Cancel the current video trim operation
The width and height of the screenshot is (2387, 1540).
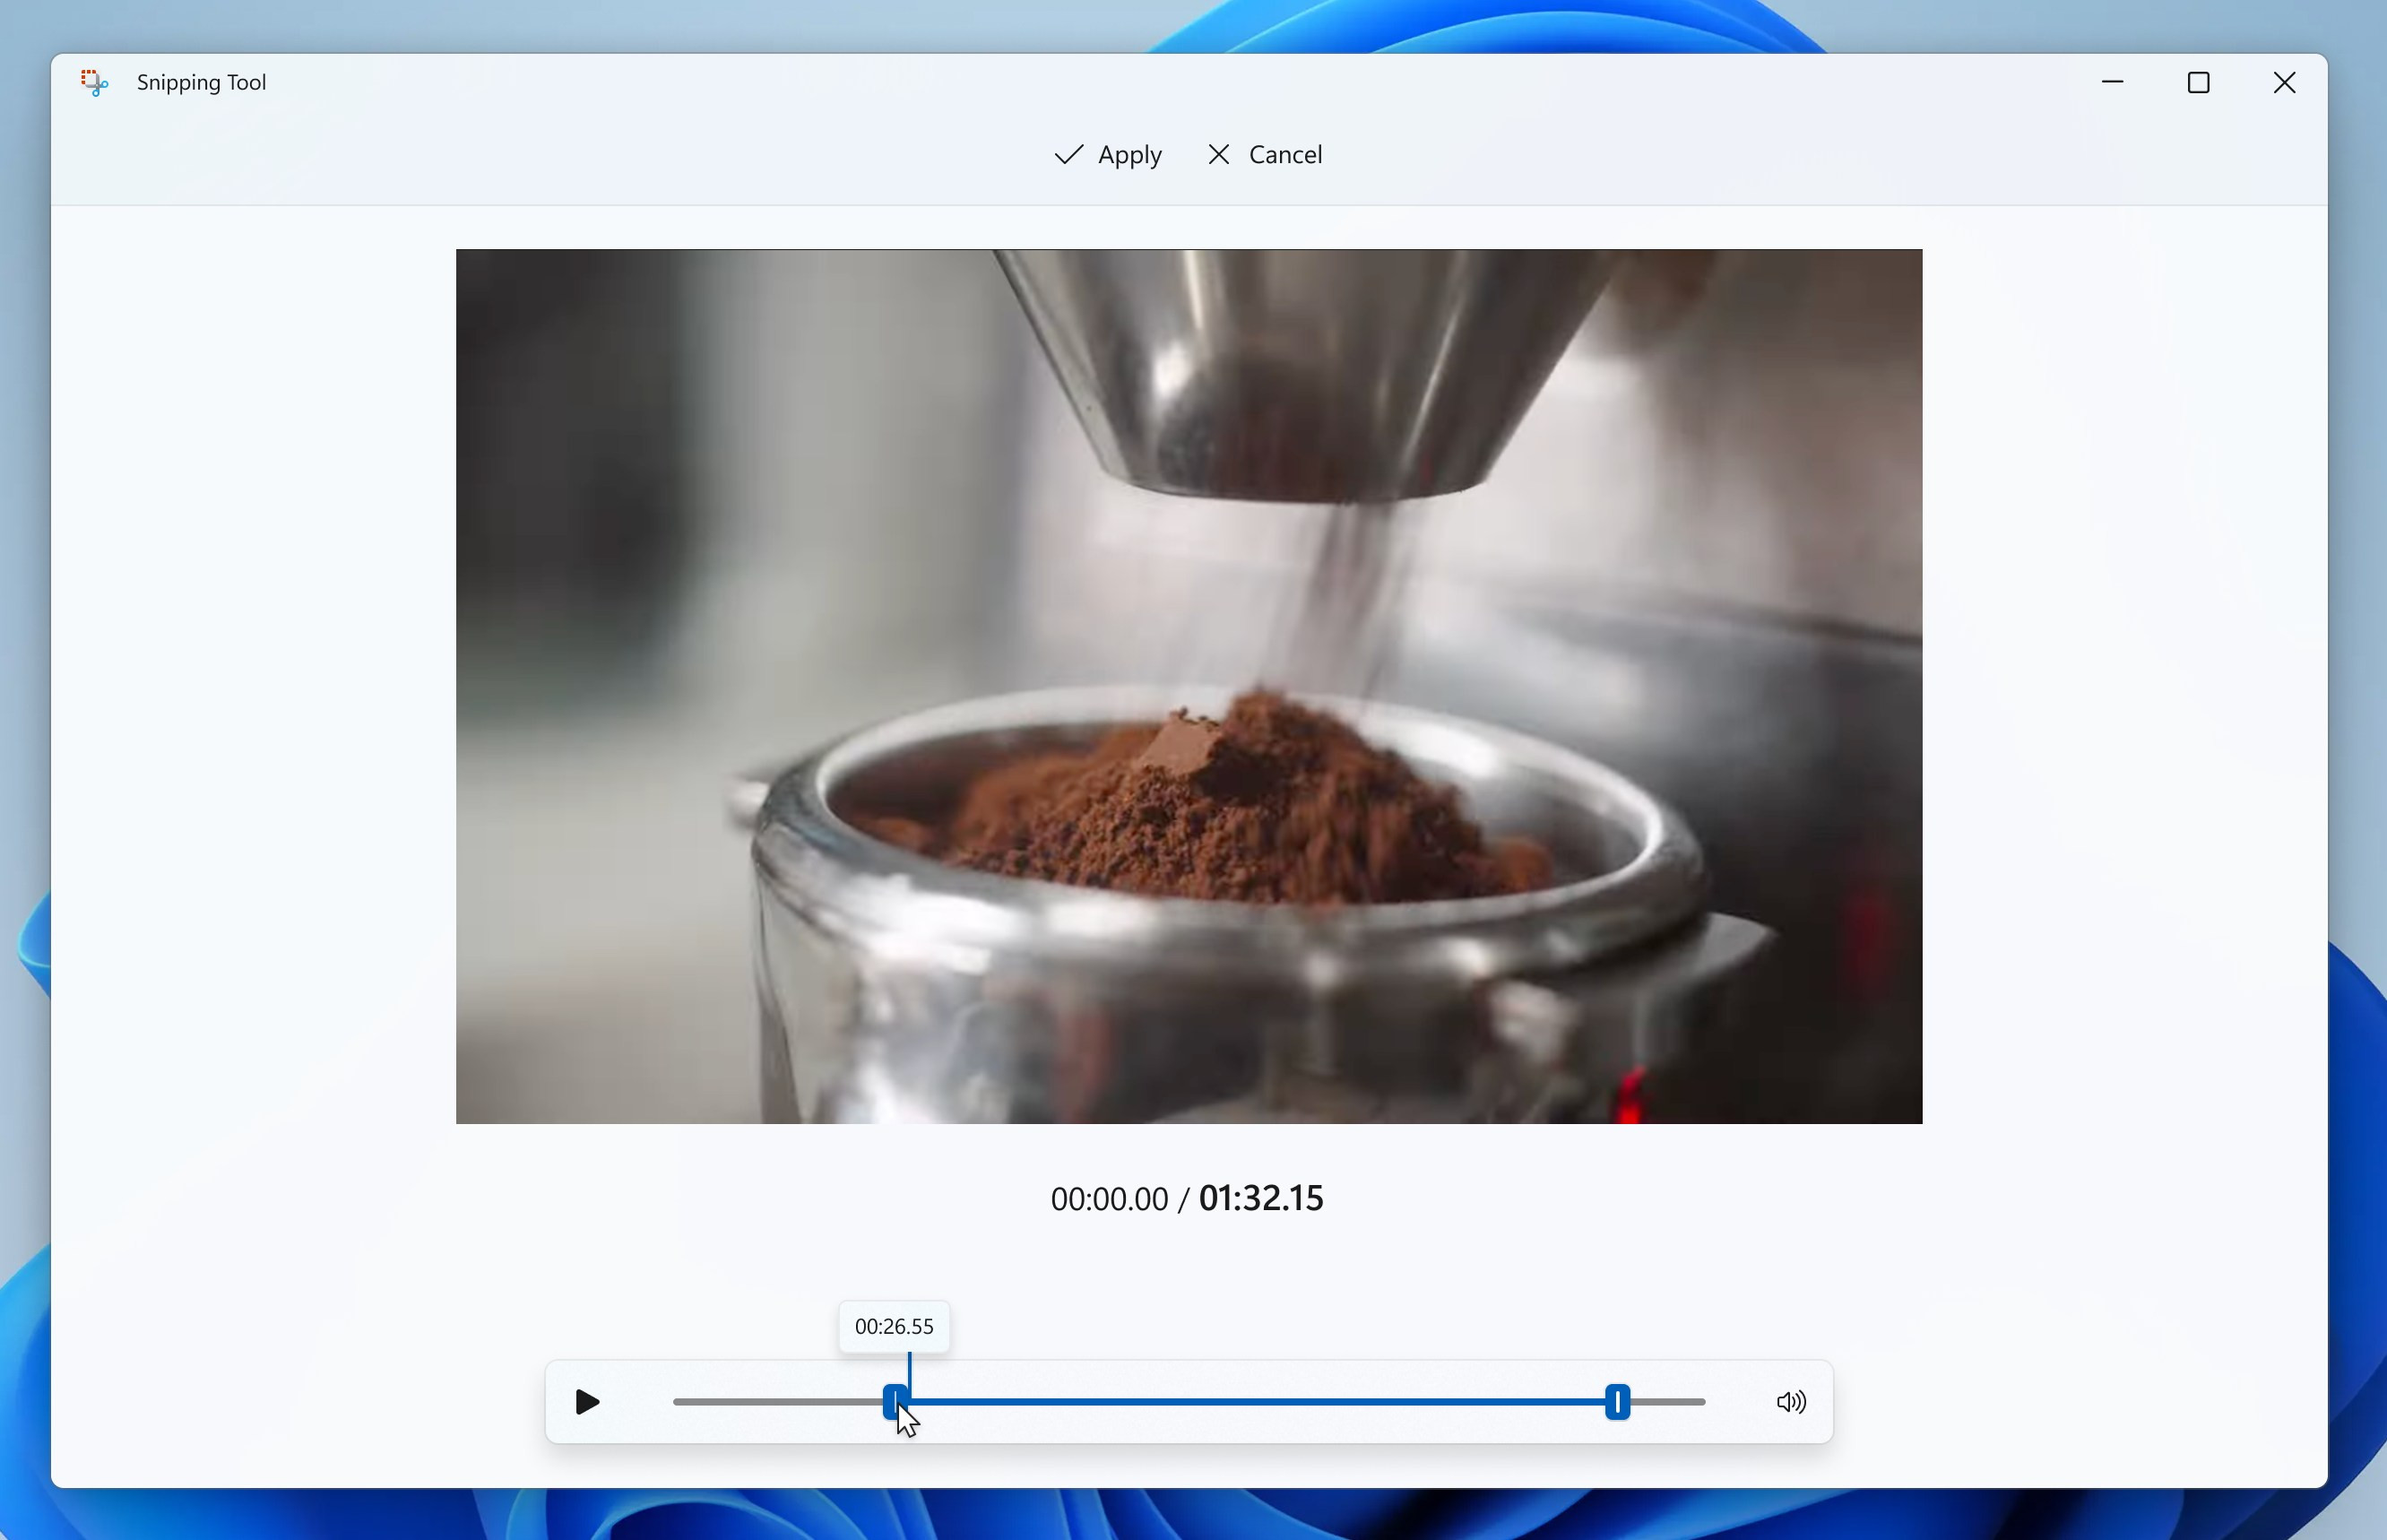[x=1265, y=155]
